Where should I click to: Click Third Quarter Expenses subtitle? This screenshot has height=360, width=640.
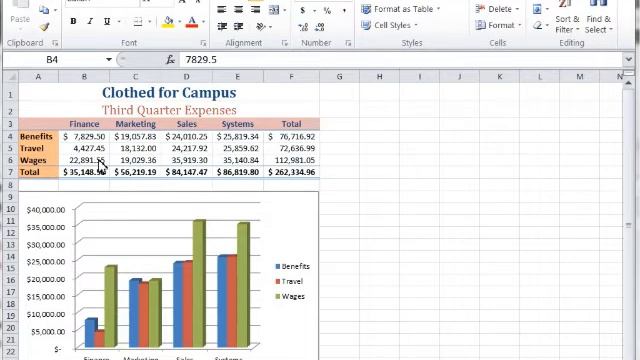tap(169, 110)
